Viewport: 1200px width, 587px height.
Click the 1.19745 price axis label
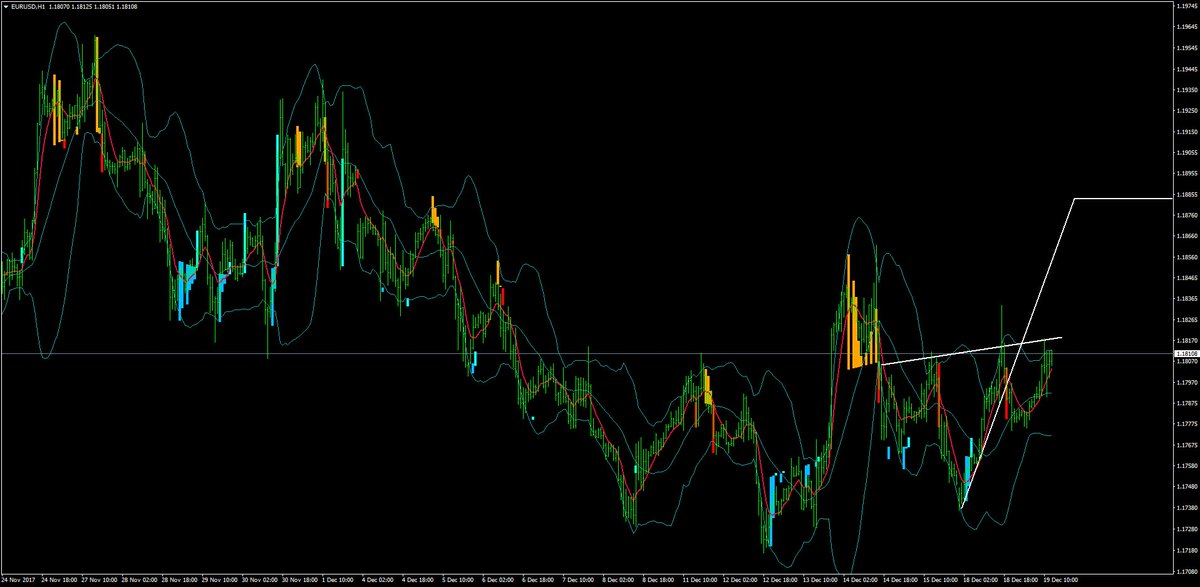click(1186, 6)
